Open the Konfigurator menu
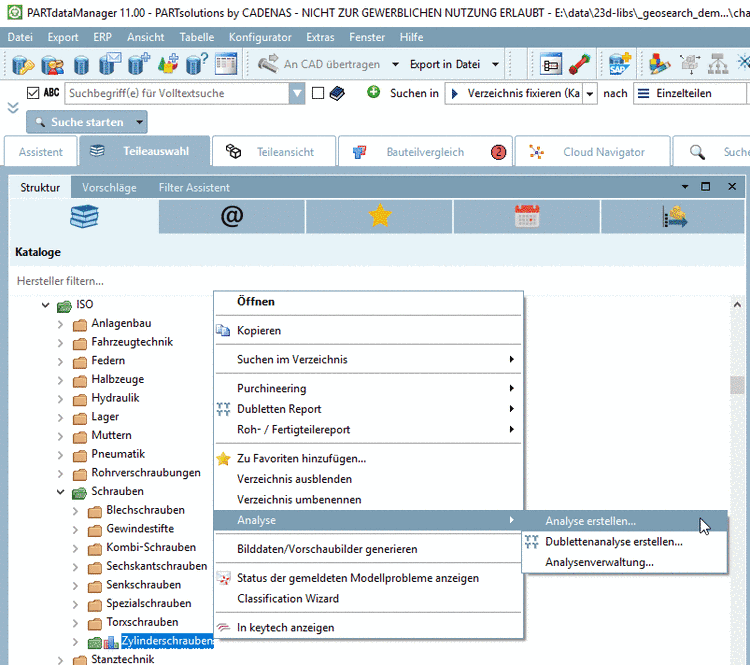This screenshot has width=750, height=665. (x=260, y=37)
